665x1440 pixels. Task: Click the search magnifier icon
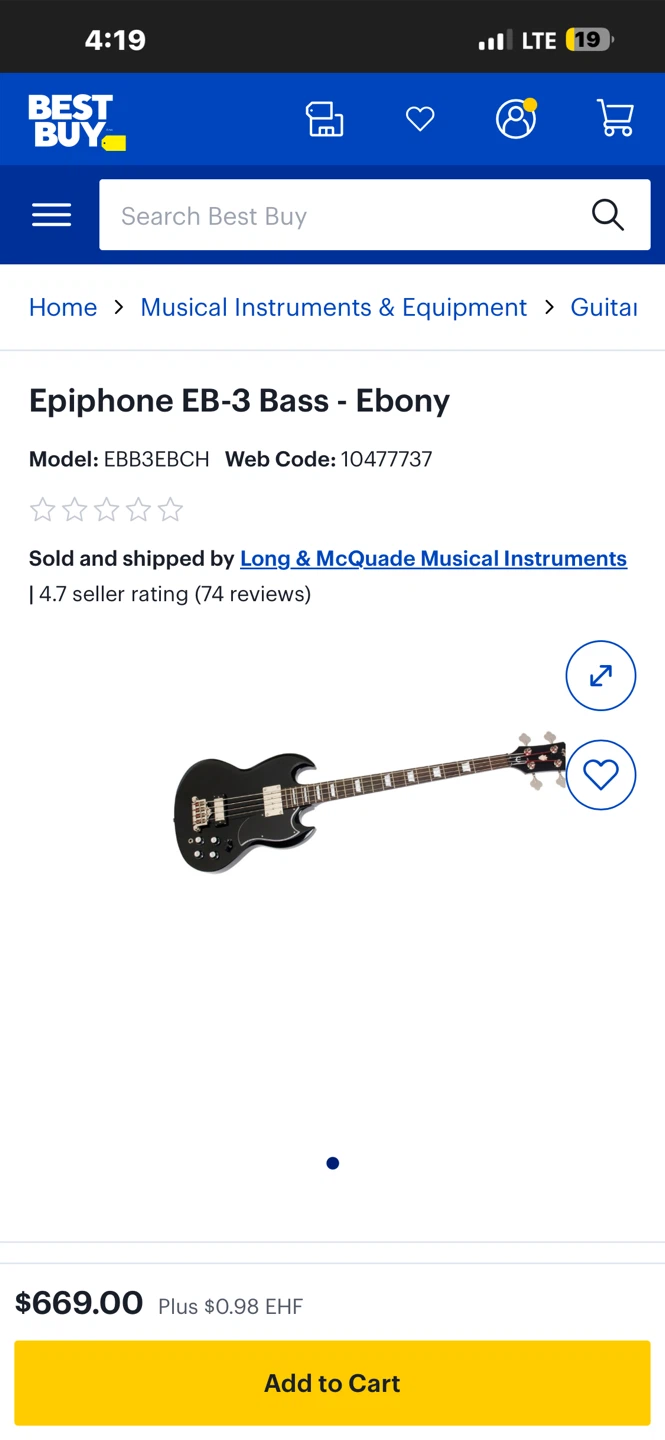click(x=607, y=215)
